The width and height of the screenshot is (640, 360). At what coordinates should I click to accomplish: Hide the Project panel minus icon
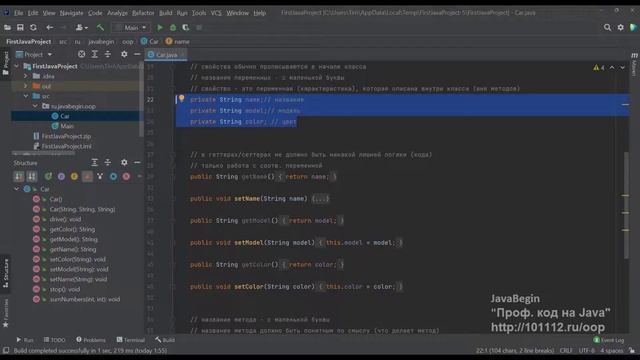[137, 54]
